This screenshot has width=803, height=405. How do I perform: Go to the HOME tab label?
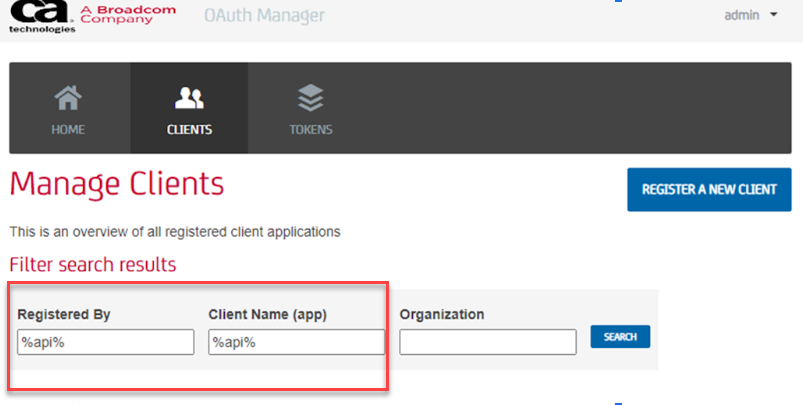click(68, 130)
